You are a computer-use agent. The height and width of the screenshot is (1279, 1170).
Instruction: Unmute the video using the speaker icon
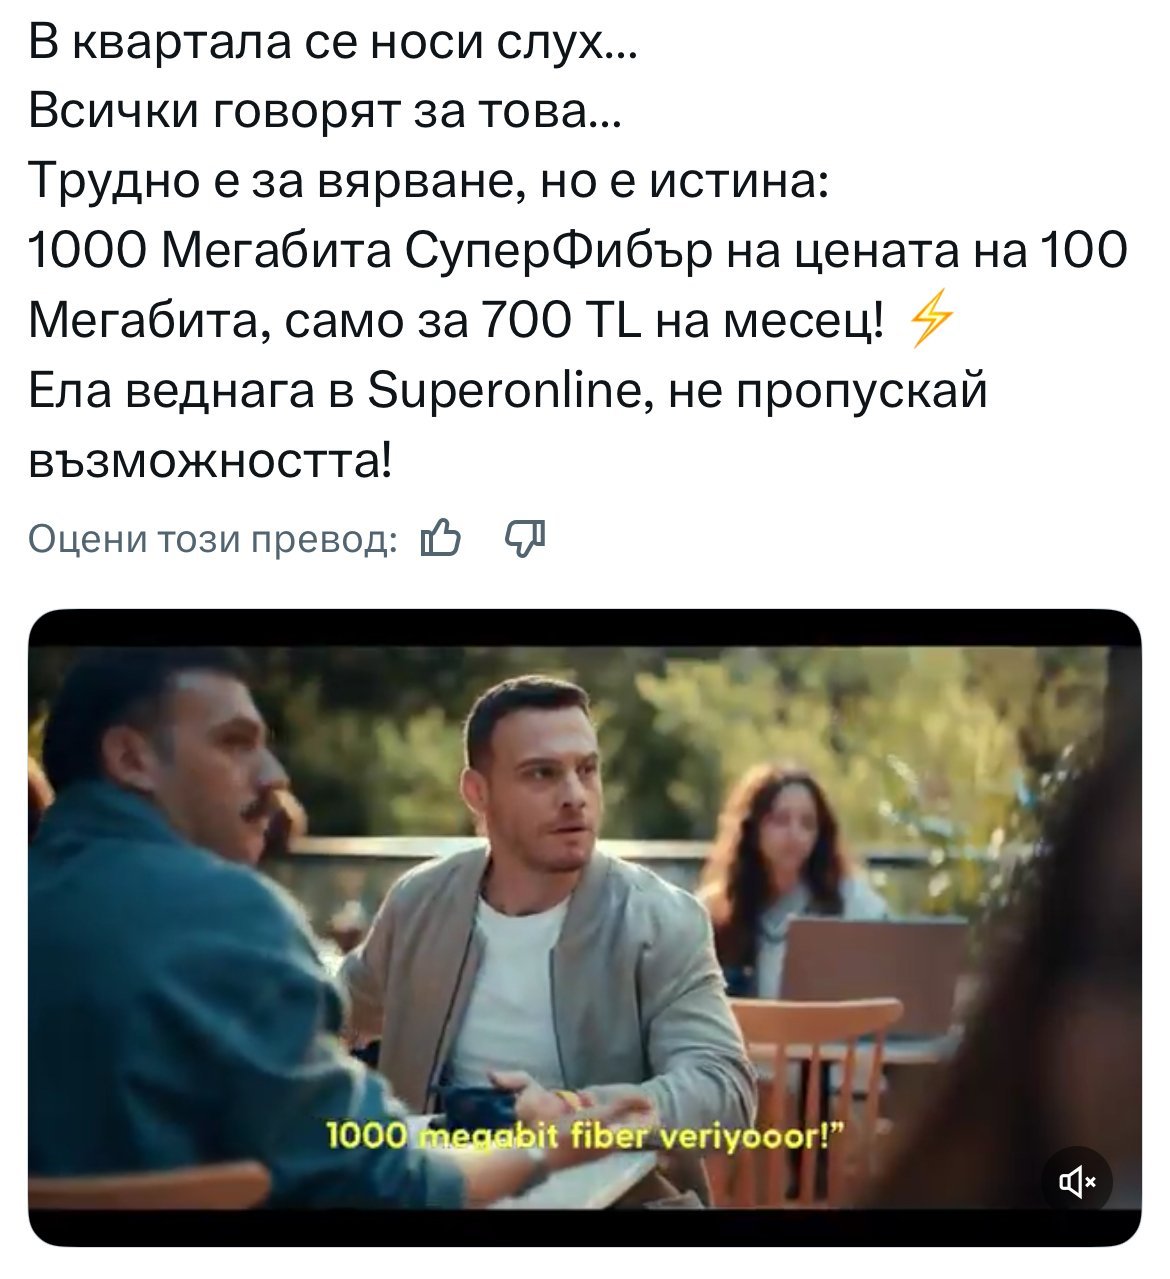[1077, 1183]
